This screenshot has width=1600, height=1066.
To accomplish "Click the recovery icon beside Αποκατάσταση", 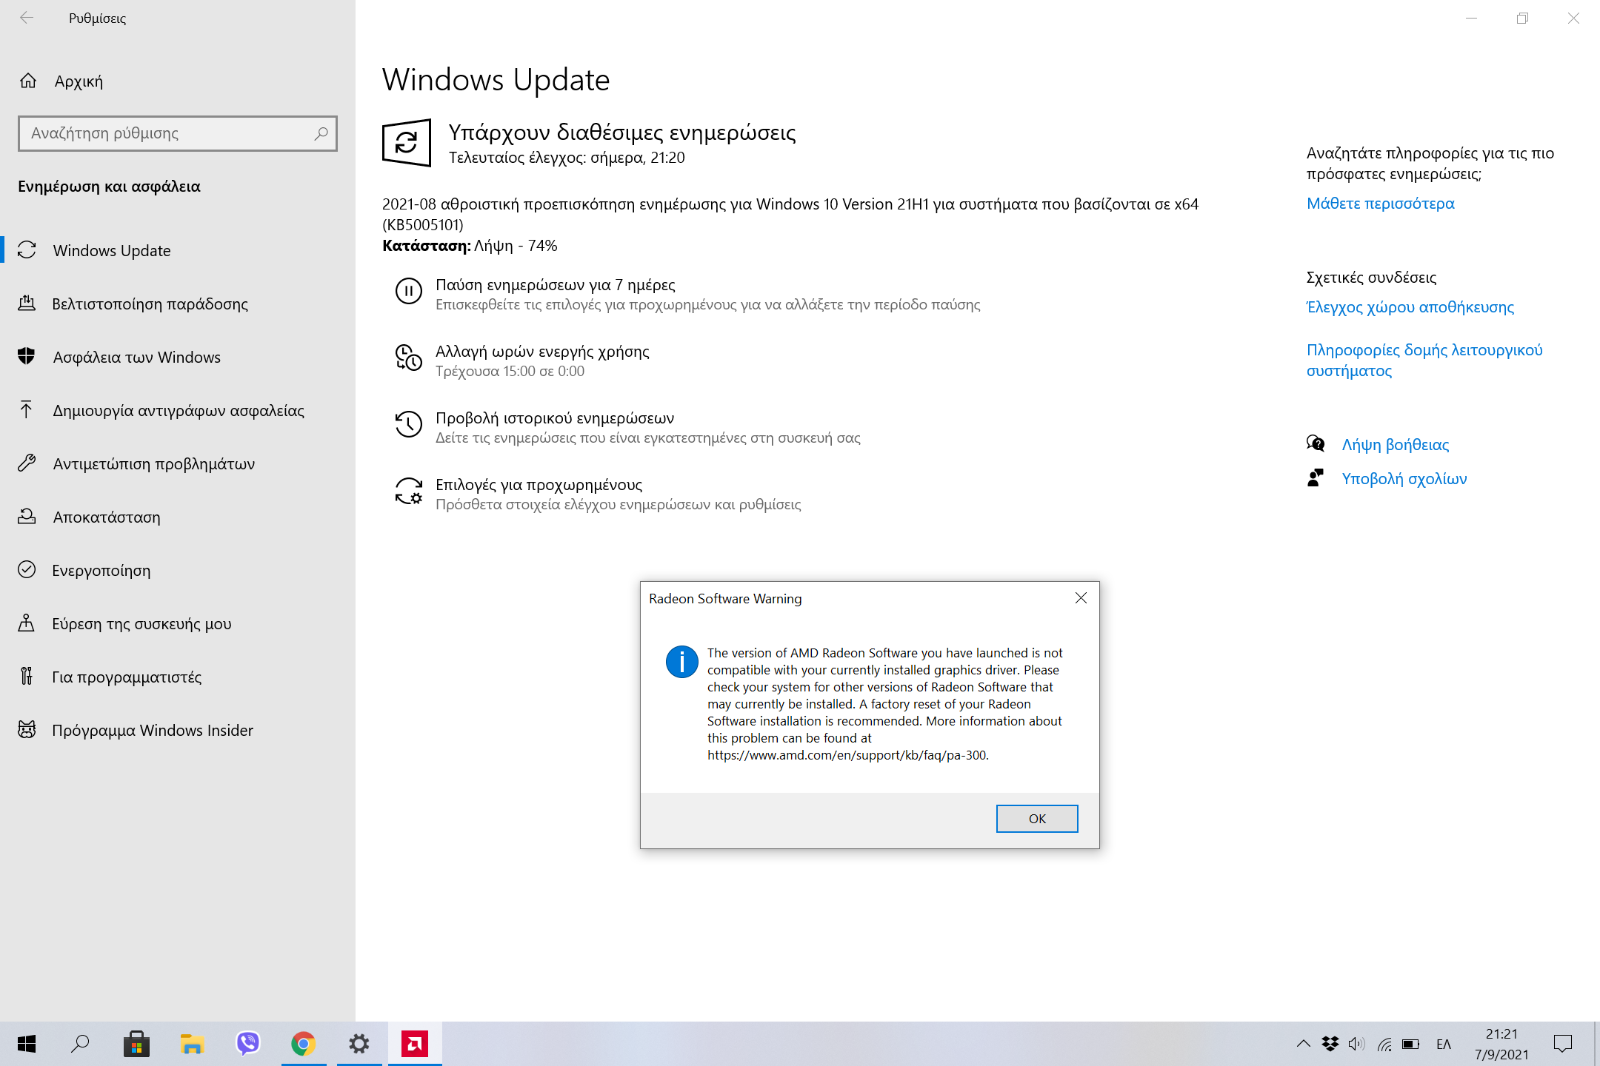I will pos(27,516).
